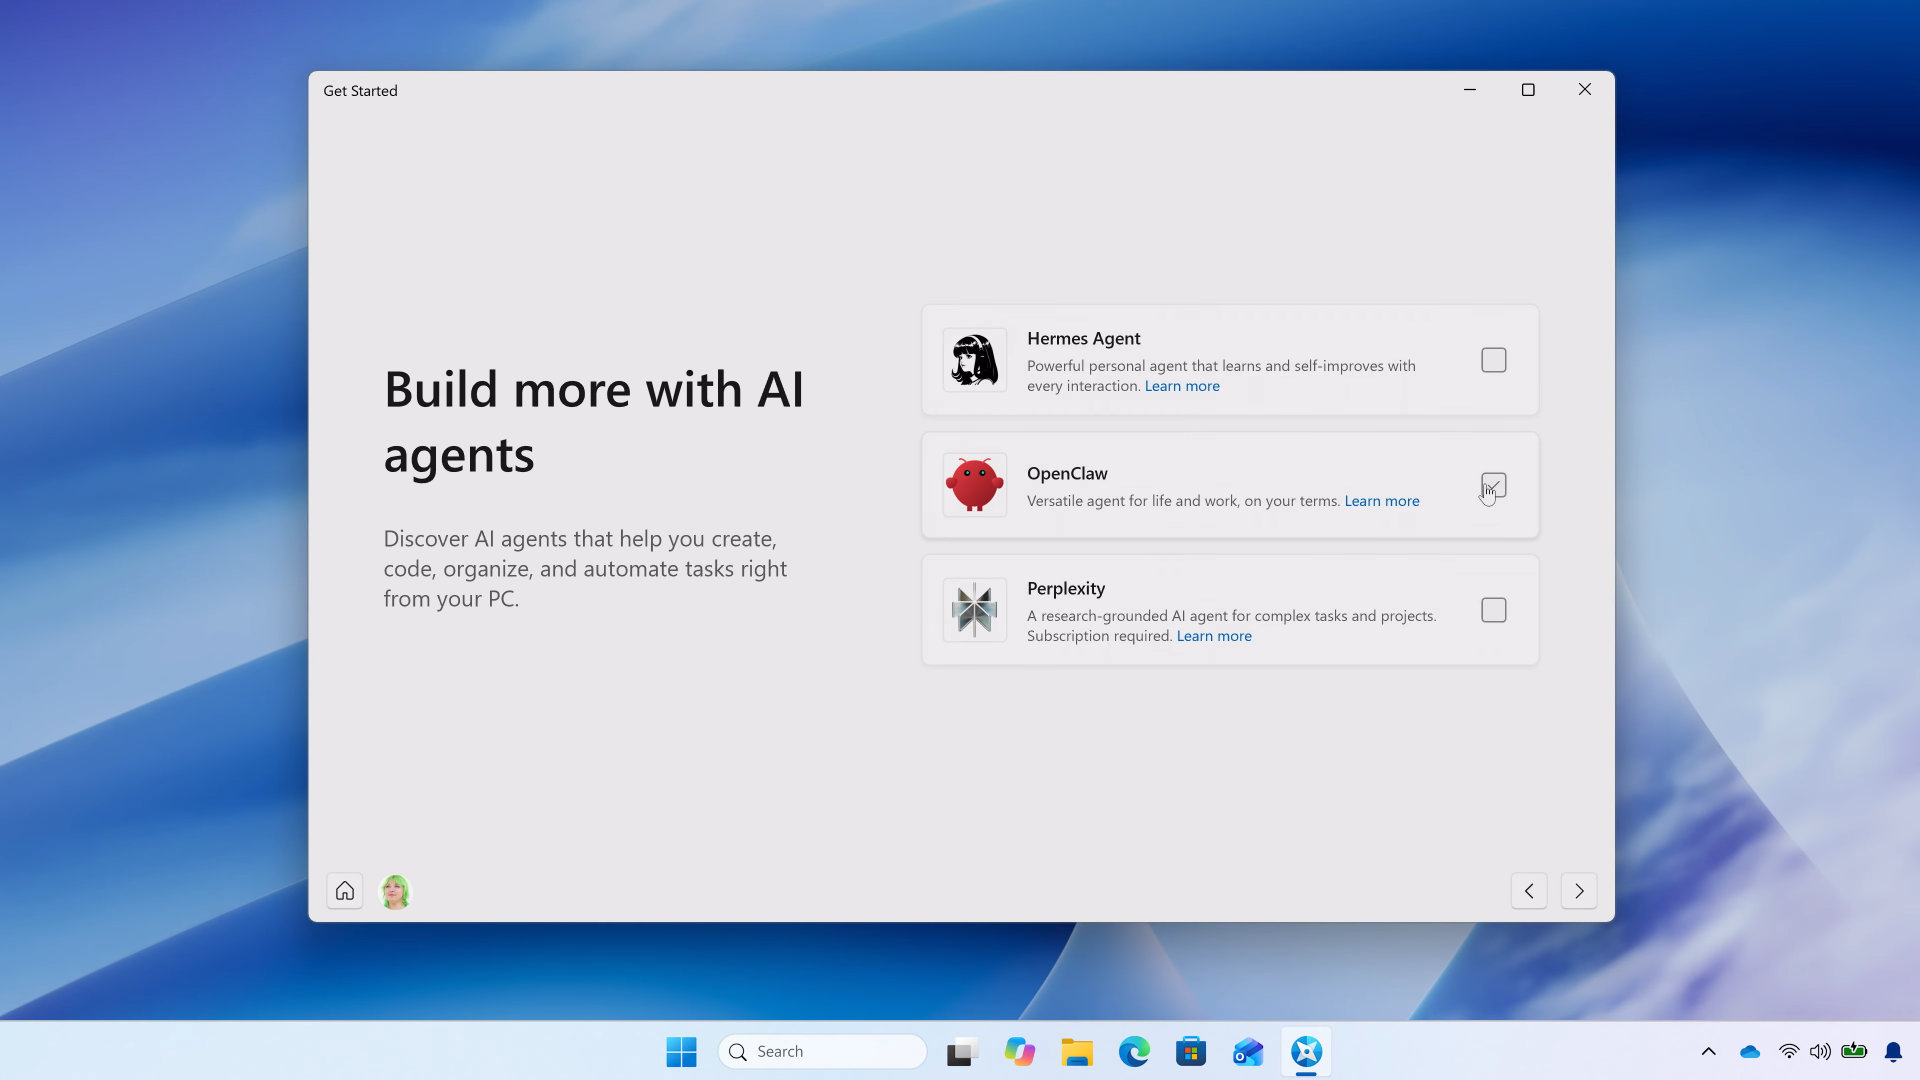Click the volume speaker tray icon
The width and height of the screenshot is (1920, 1080).
pos(1820,1051)
